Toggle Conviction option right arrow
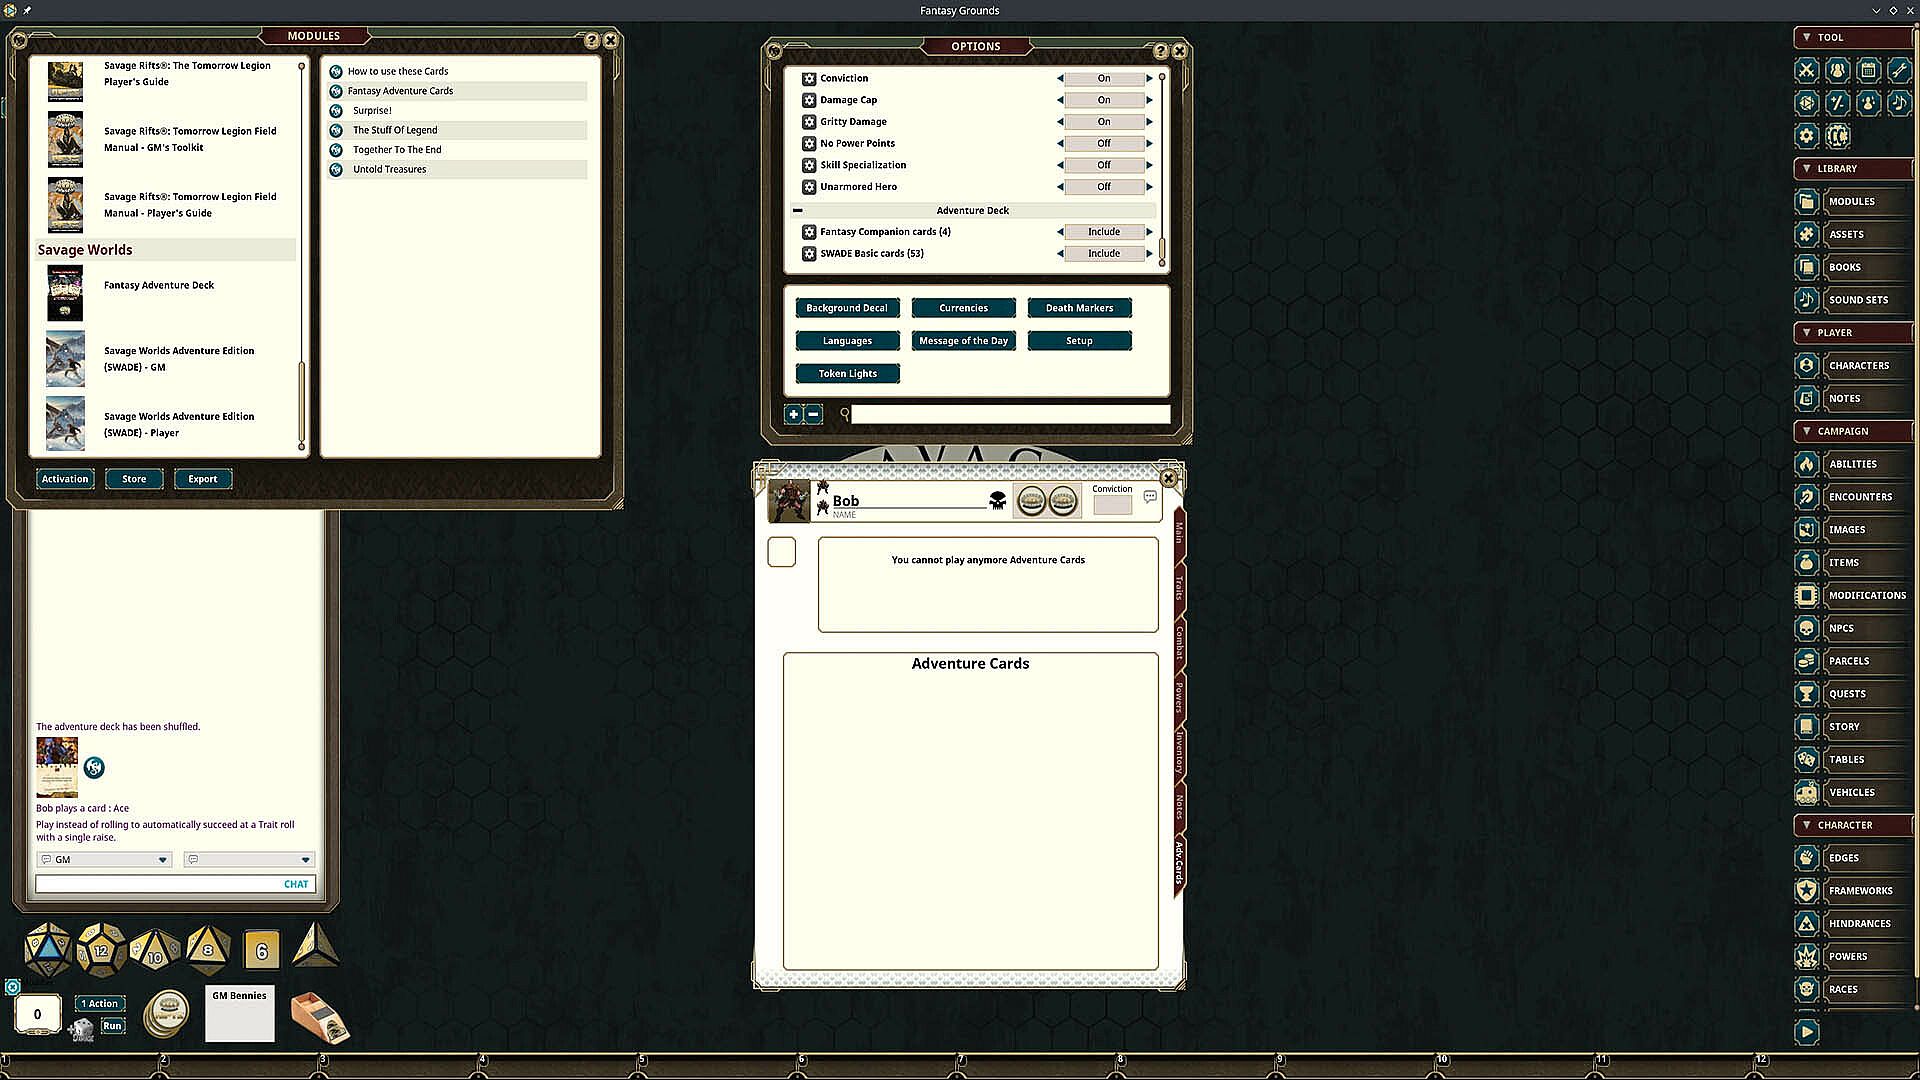 point(1149,78)
